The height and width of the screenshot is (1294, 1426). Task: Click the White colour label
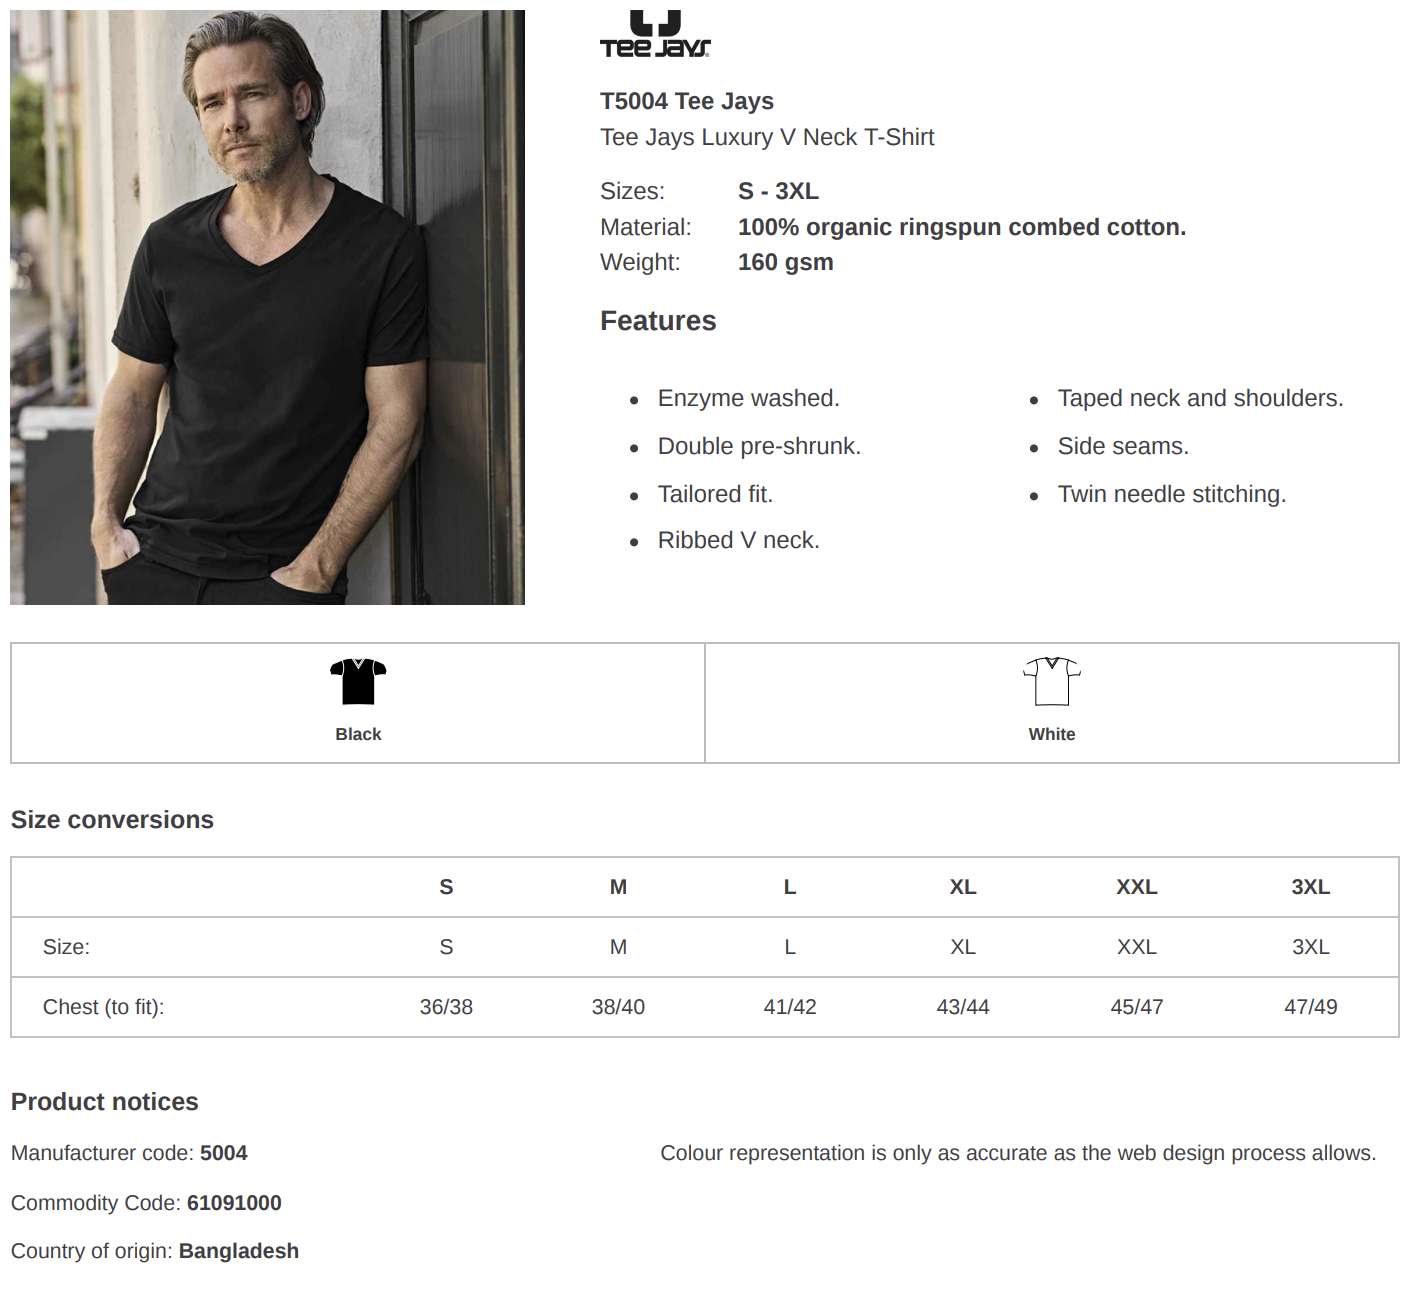tap(1052, 734)
